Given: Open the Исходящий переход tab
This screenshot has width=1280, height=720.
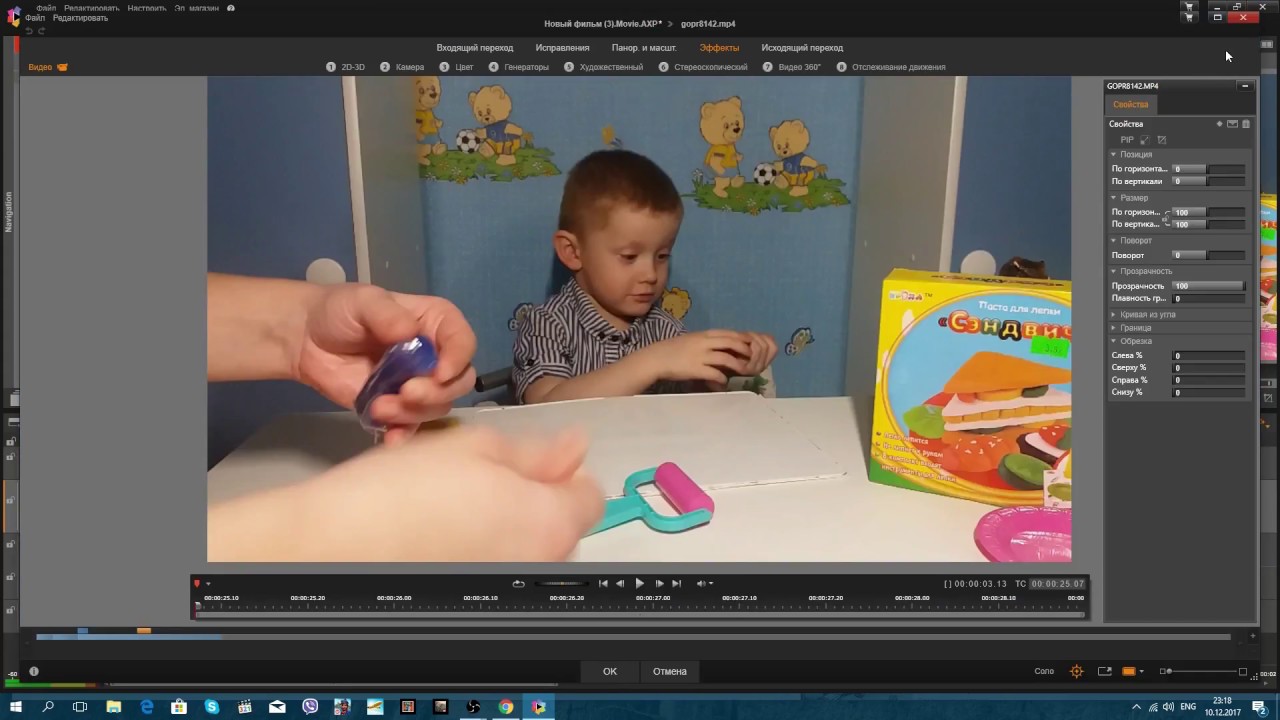Looking at the screenshot, I should 802,48.
